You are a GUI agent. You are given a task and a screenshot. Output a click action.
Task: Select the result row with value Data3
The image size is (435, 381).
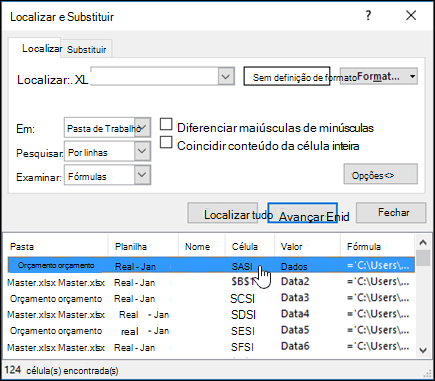coord(211,298)
